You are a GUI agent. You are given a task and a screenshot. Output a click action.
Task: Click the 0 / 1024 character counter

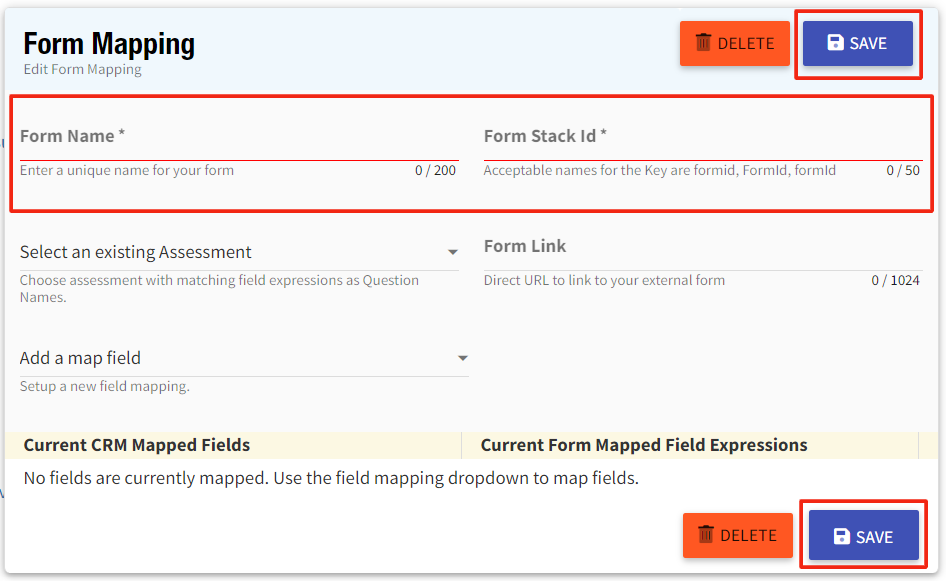click(895, 281)
